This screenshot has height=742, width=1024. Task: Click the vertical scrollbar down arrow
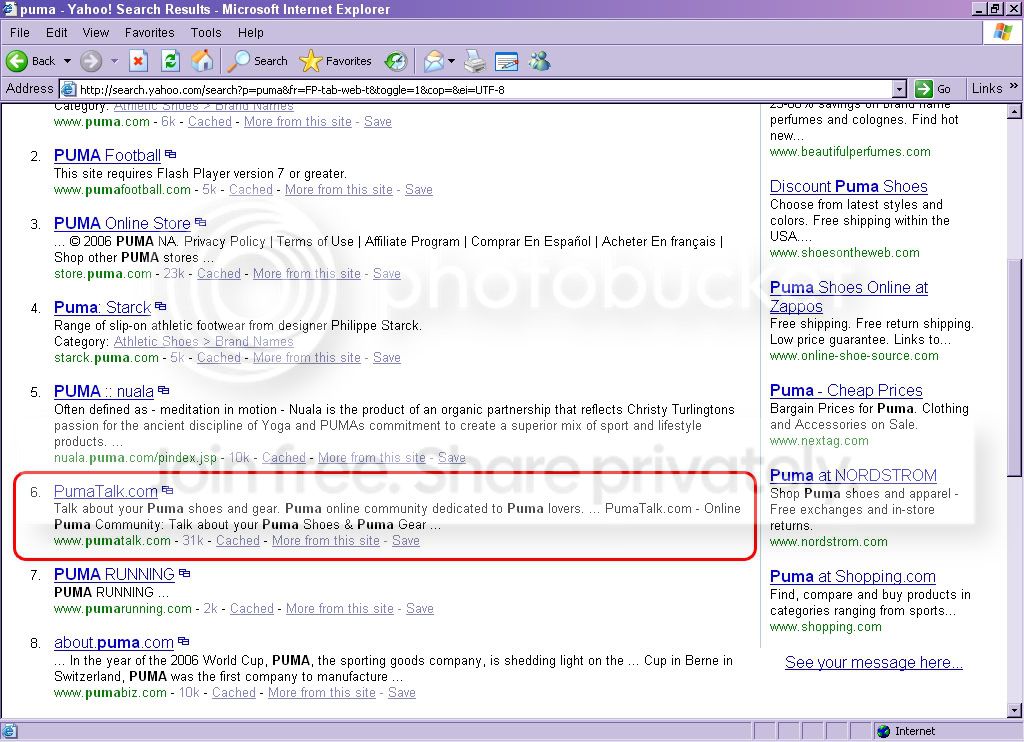click(1014, 711)
